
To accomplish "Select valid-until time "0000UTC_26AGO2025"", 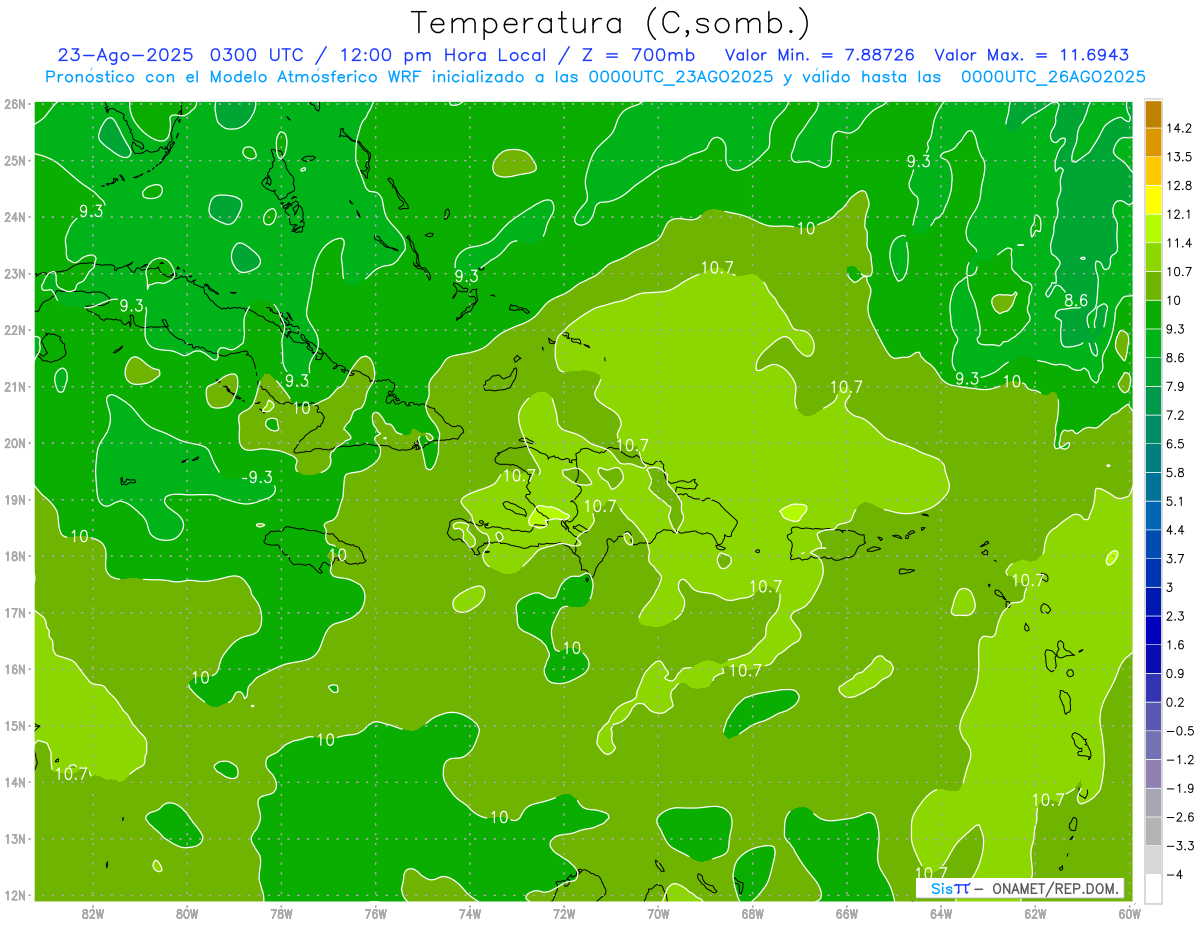I will pyautogui.click(x=1053, y=77).
